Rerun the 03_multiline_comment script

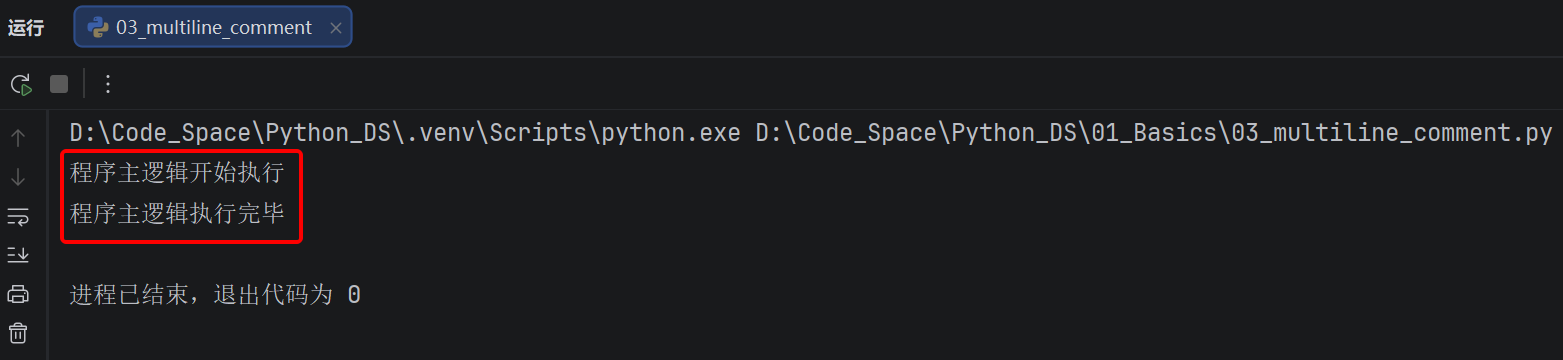point(21,84)
